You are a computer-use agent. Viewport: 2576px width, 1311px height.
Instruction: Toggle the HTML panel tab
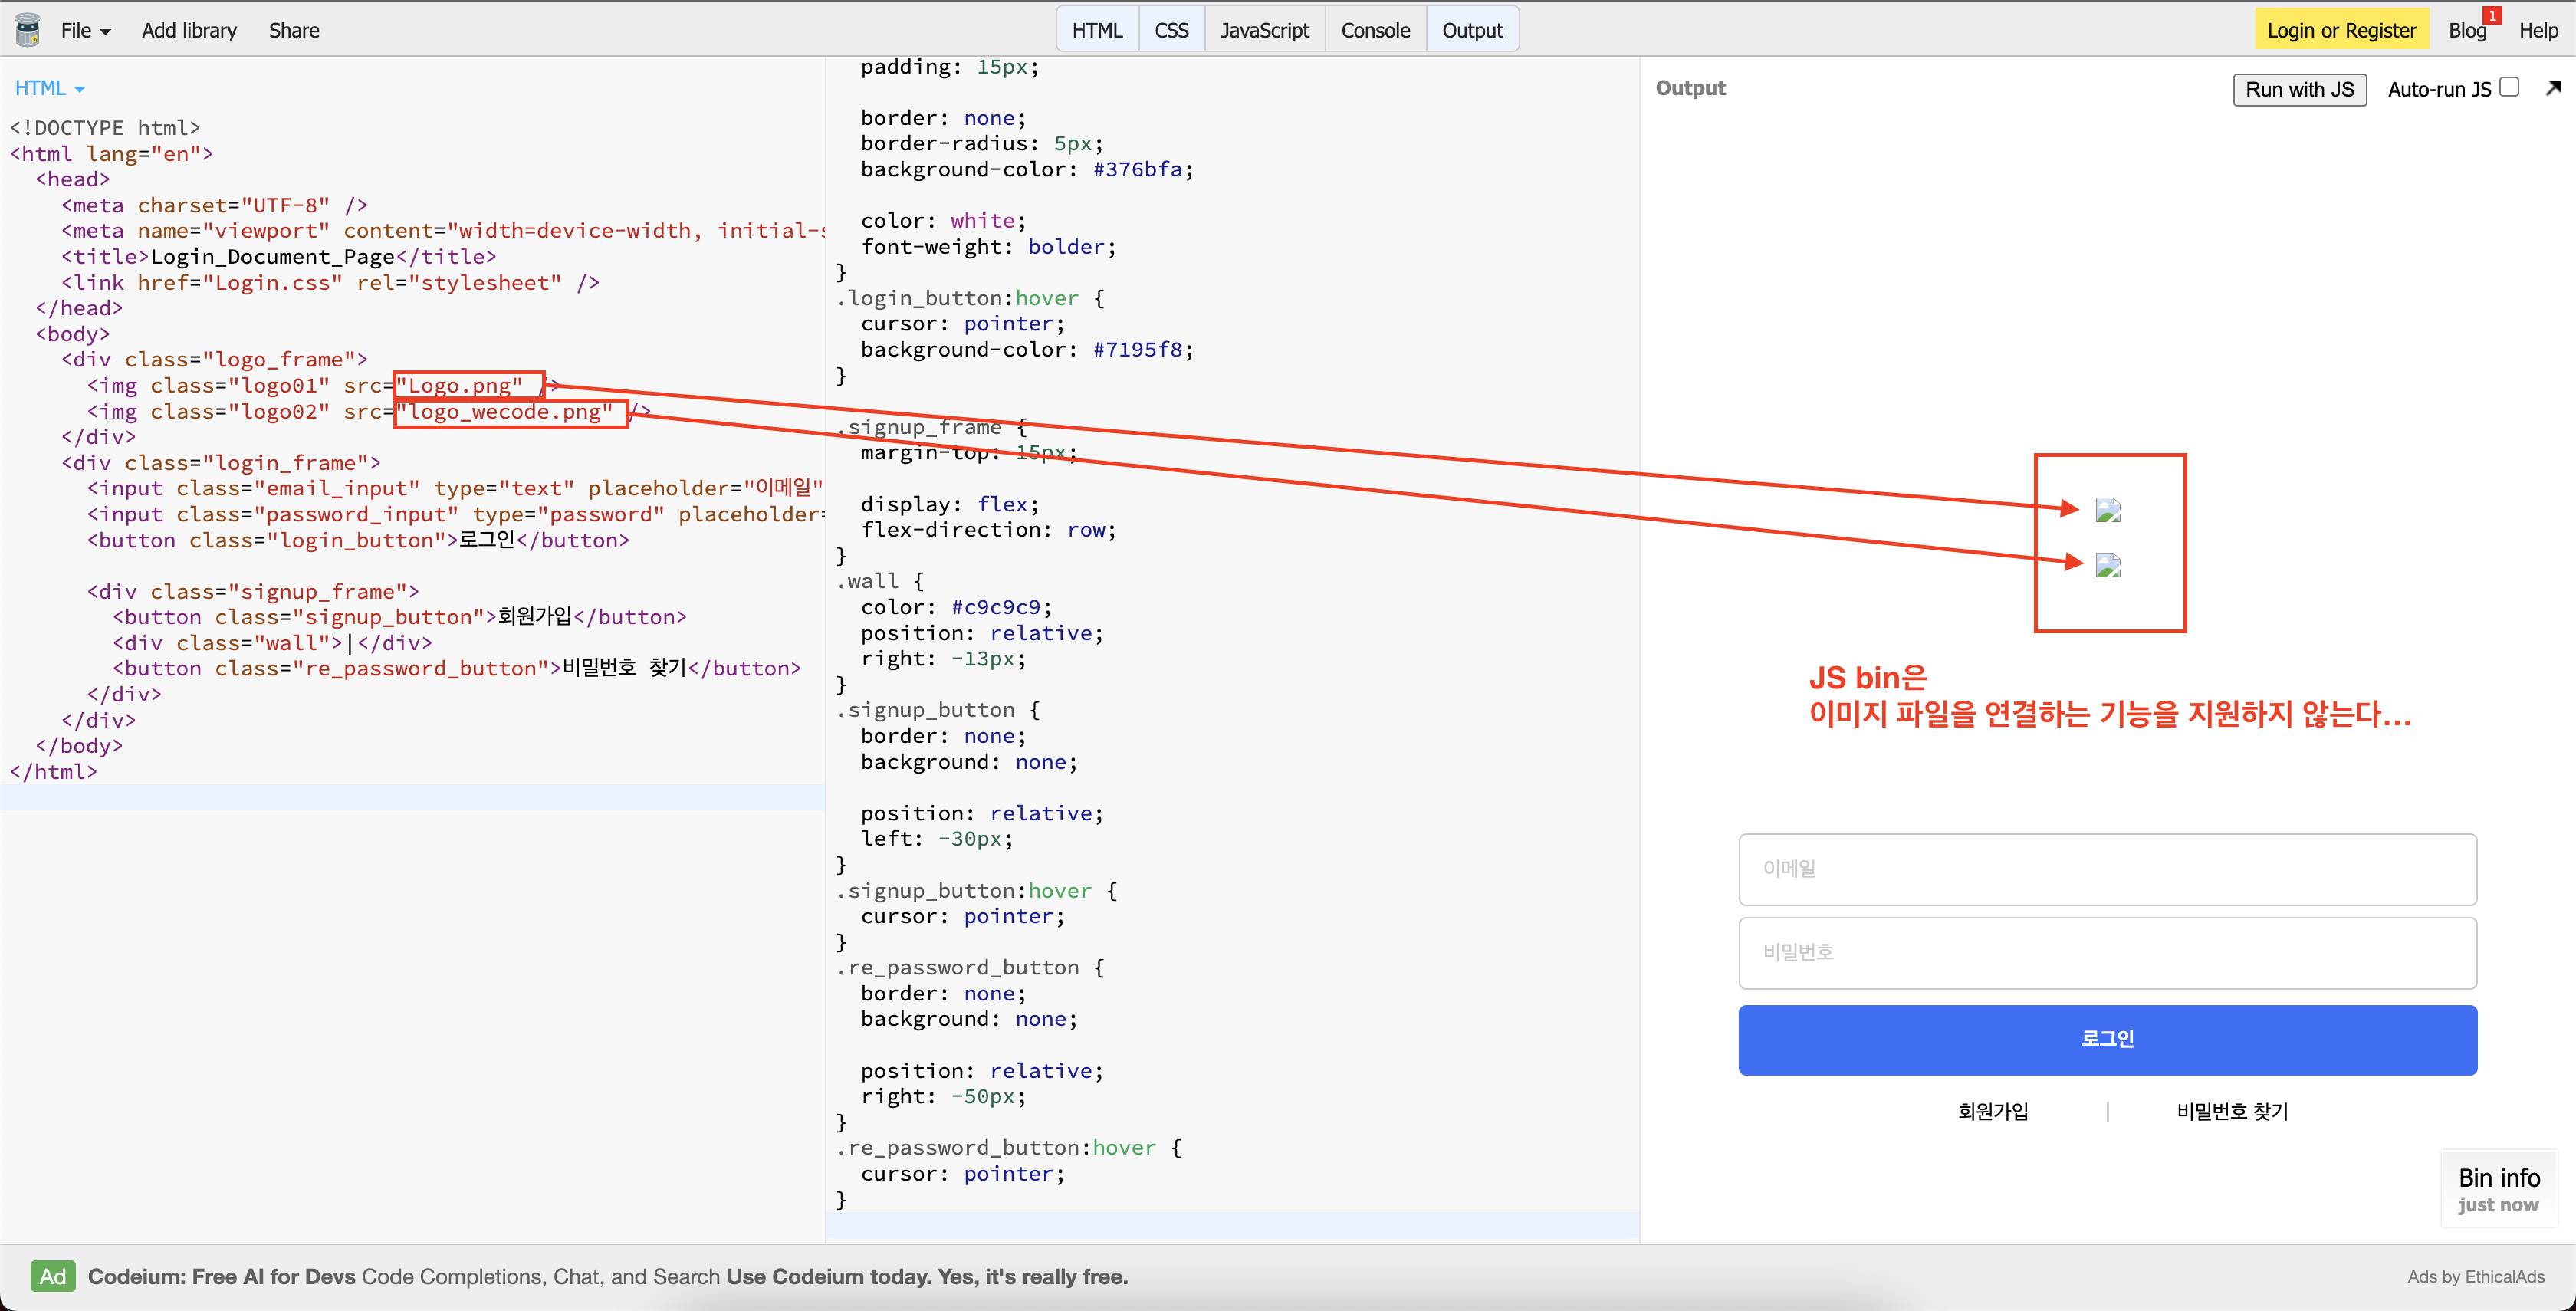[x=1097, y=30]
